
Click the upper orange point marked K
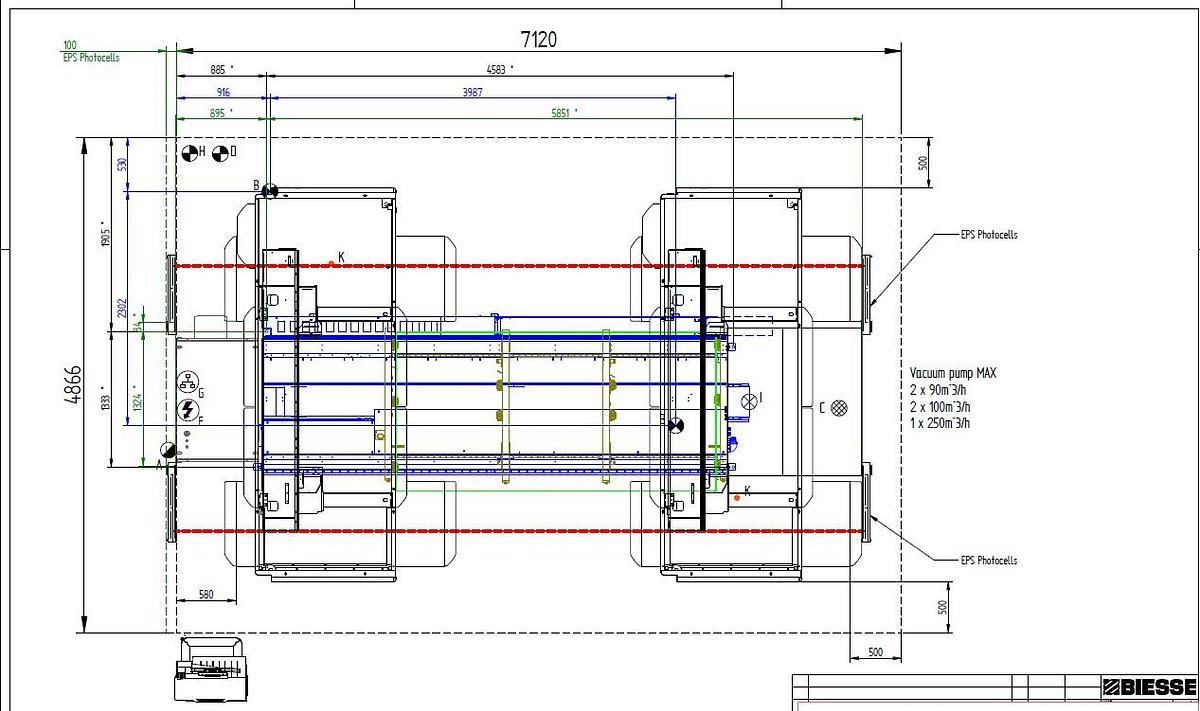[x=331, y=264]
